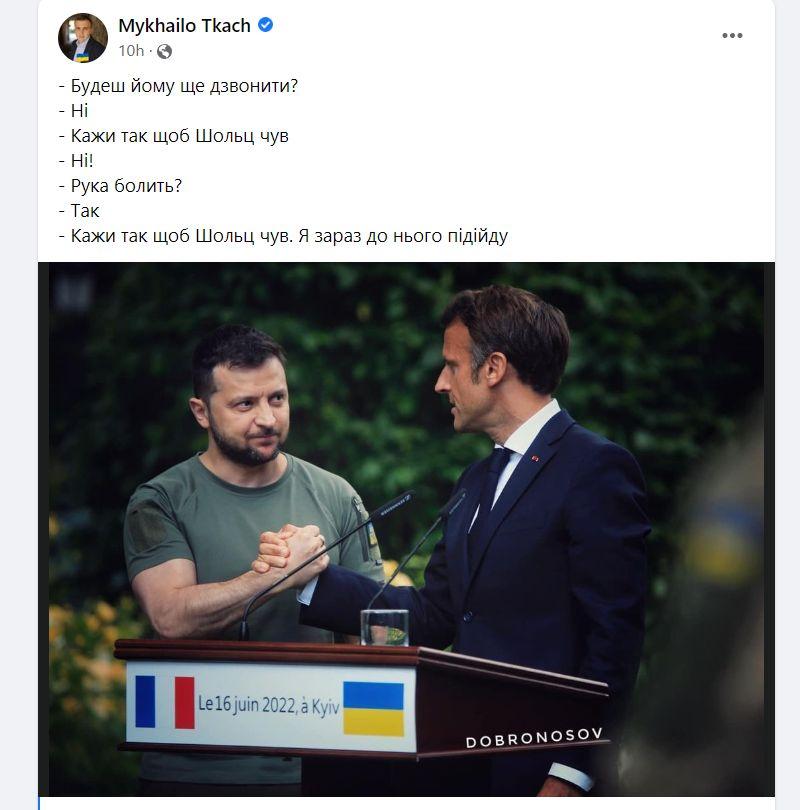This screenshot has height=810, width=800.
Task: Click the blue verified badge
Action: point(266,25)
